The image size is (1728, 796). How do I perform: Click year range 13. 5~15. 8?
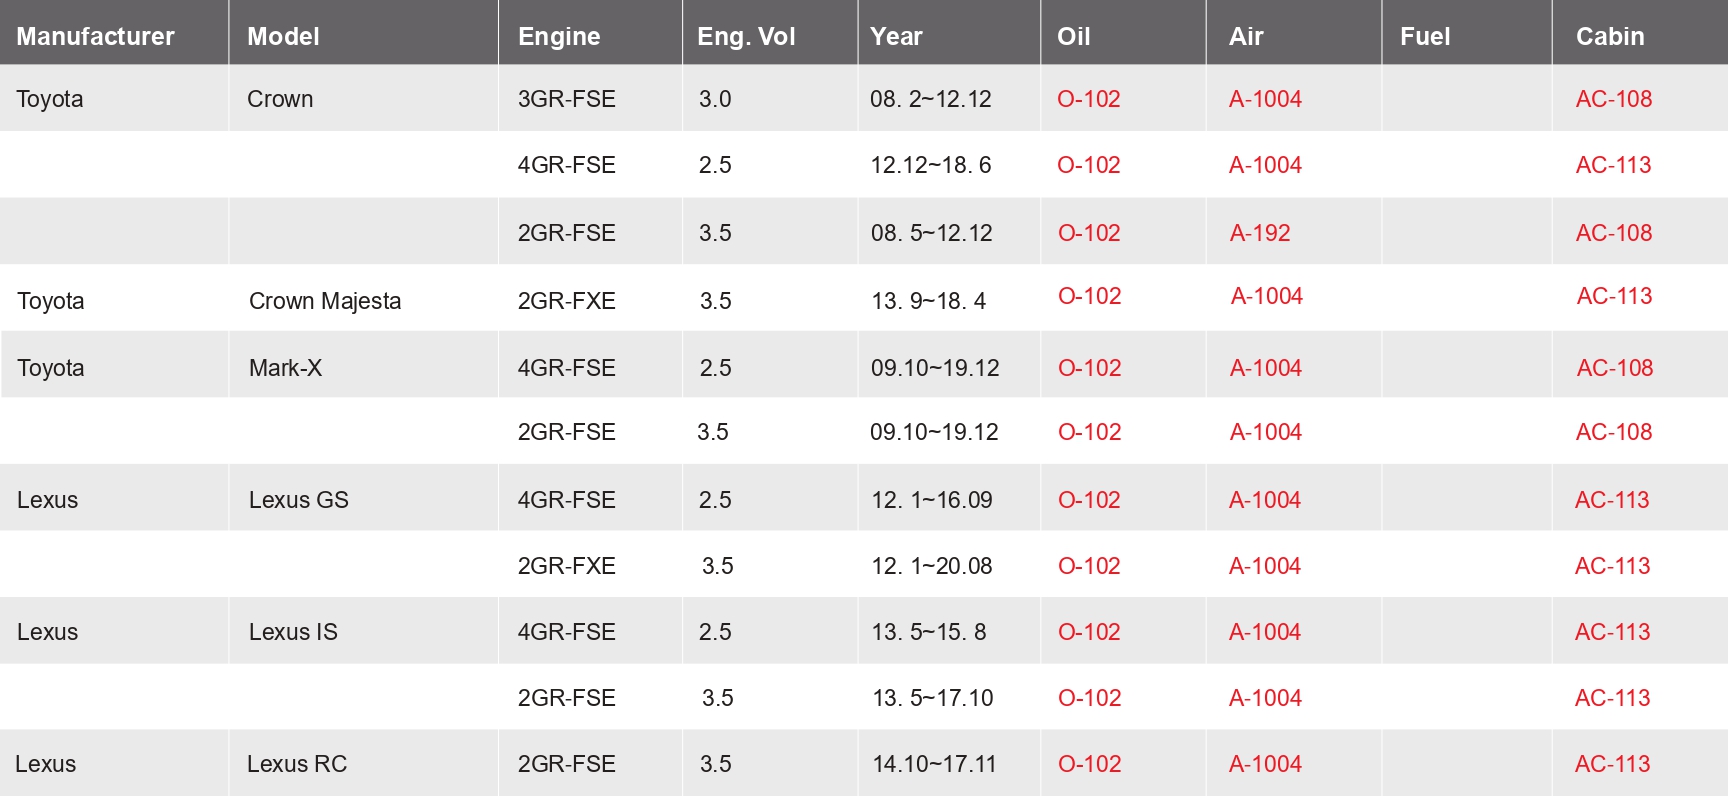[929, 632]
